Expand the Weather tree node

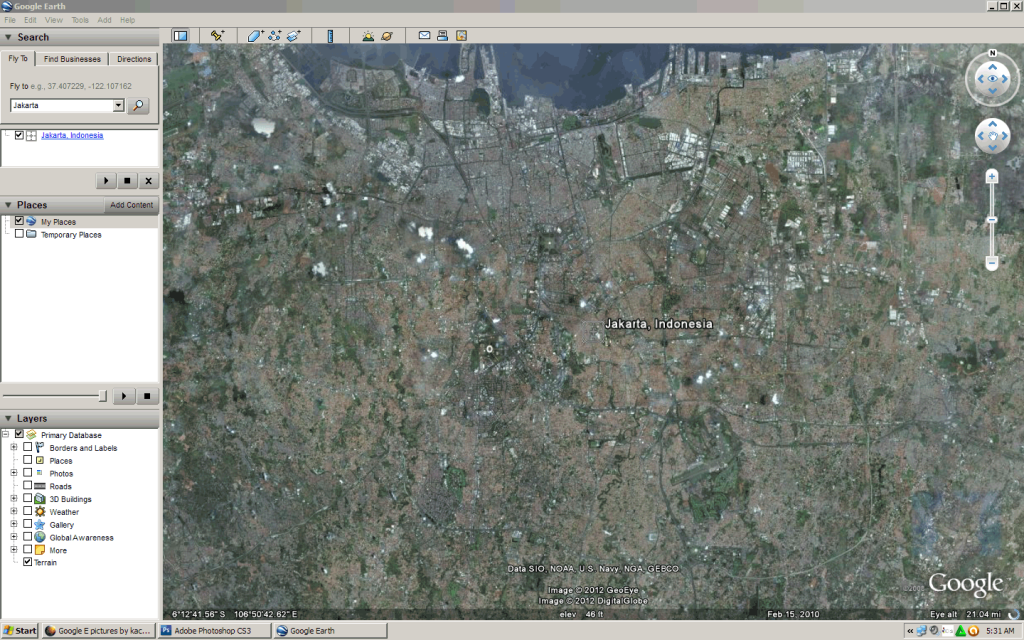click(14, 511)
